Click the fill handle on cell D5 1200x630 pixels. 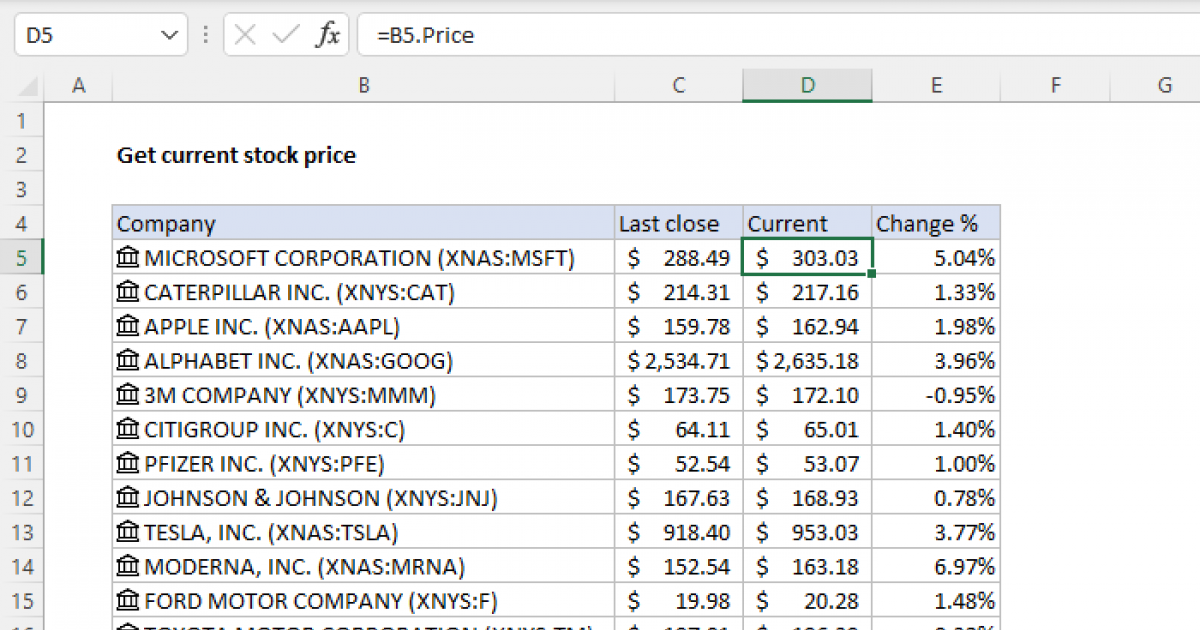[873, 274]
